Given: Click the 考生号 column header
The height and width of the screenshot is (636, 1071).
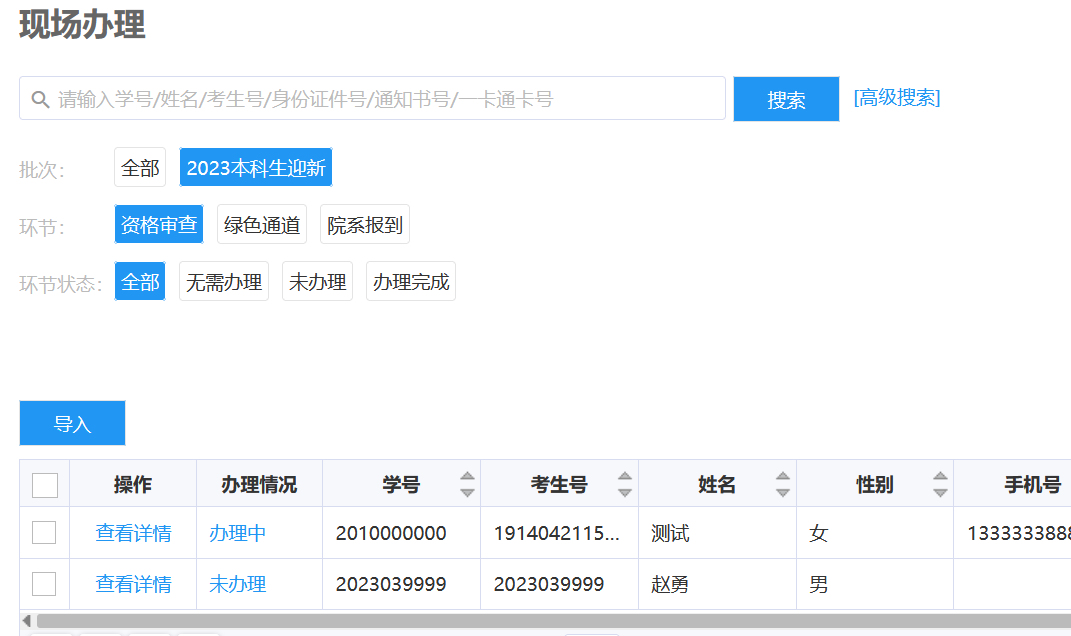Looking at the screenshot, I should [559, 485].
